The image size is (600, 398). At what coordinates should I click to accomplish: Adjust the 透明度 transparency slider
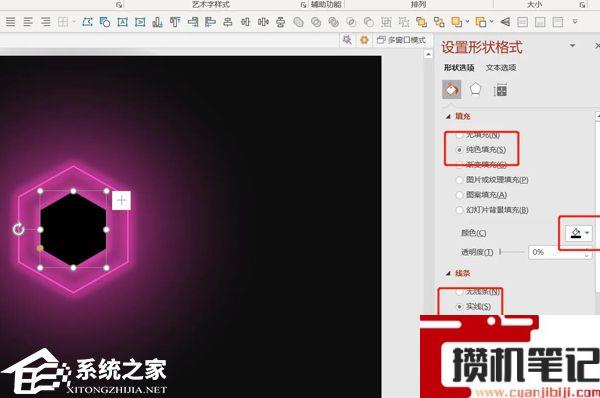point(512,252)
